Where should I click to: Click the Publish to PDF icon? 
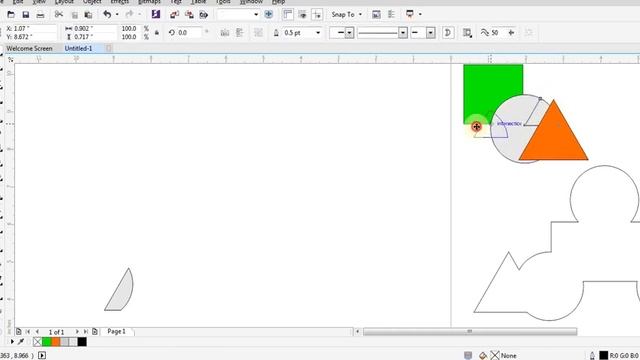[204, 15]
